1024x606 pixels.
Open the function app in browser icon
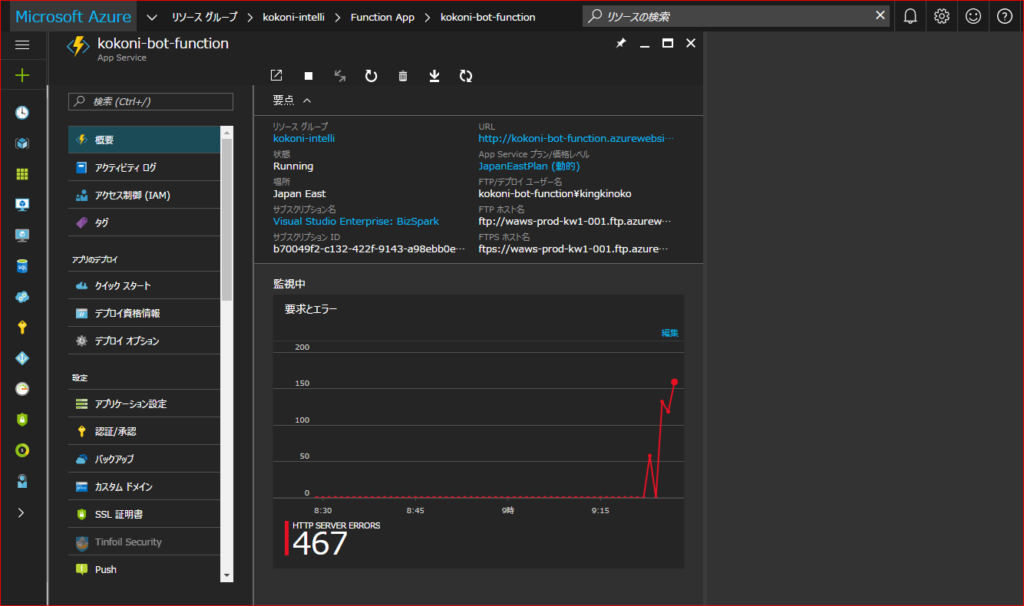point(276,76)
